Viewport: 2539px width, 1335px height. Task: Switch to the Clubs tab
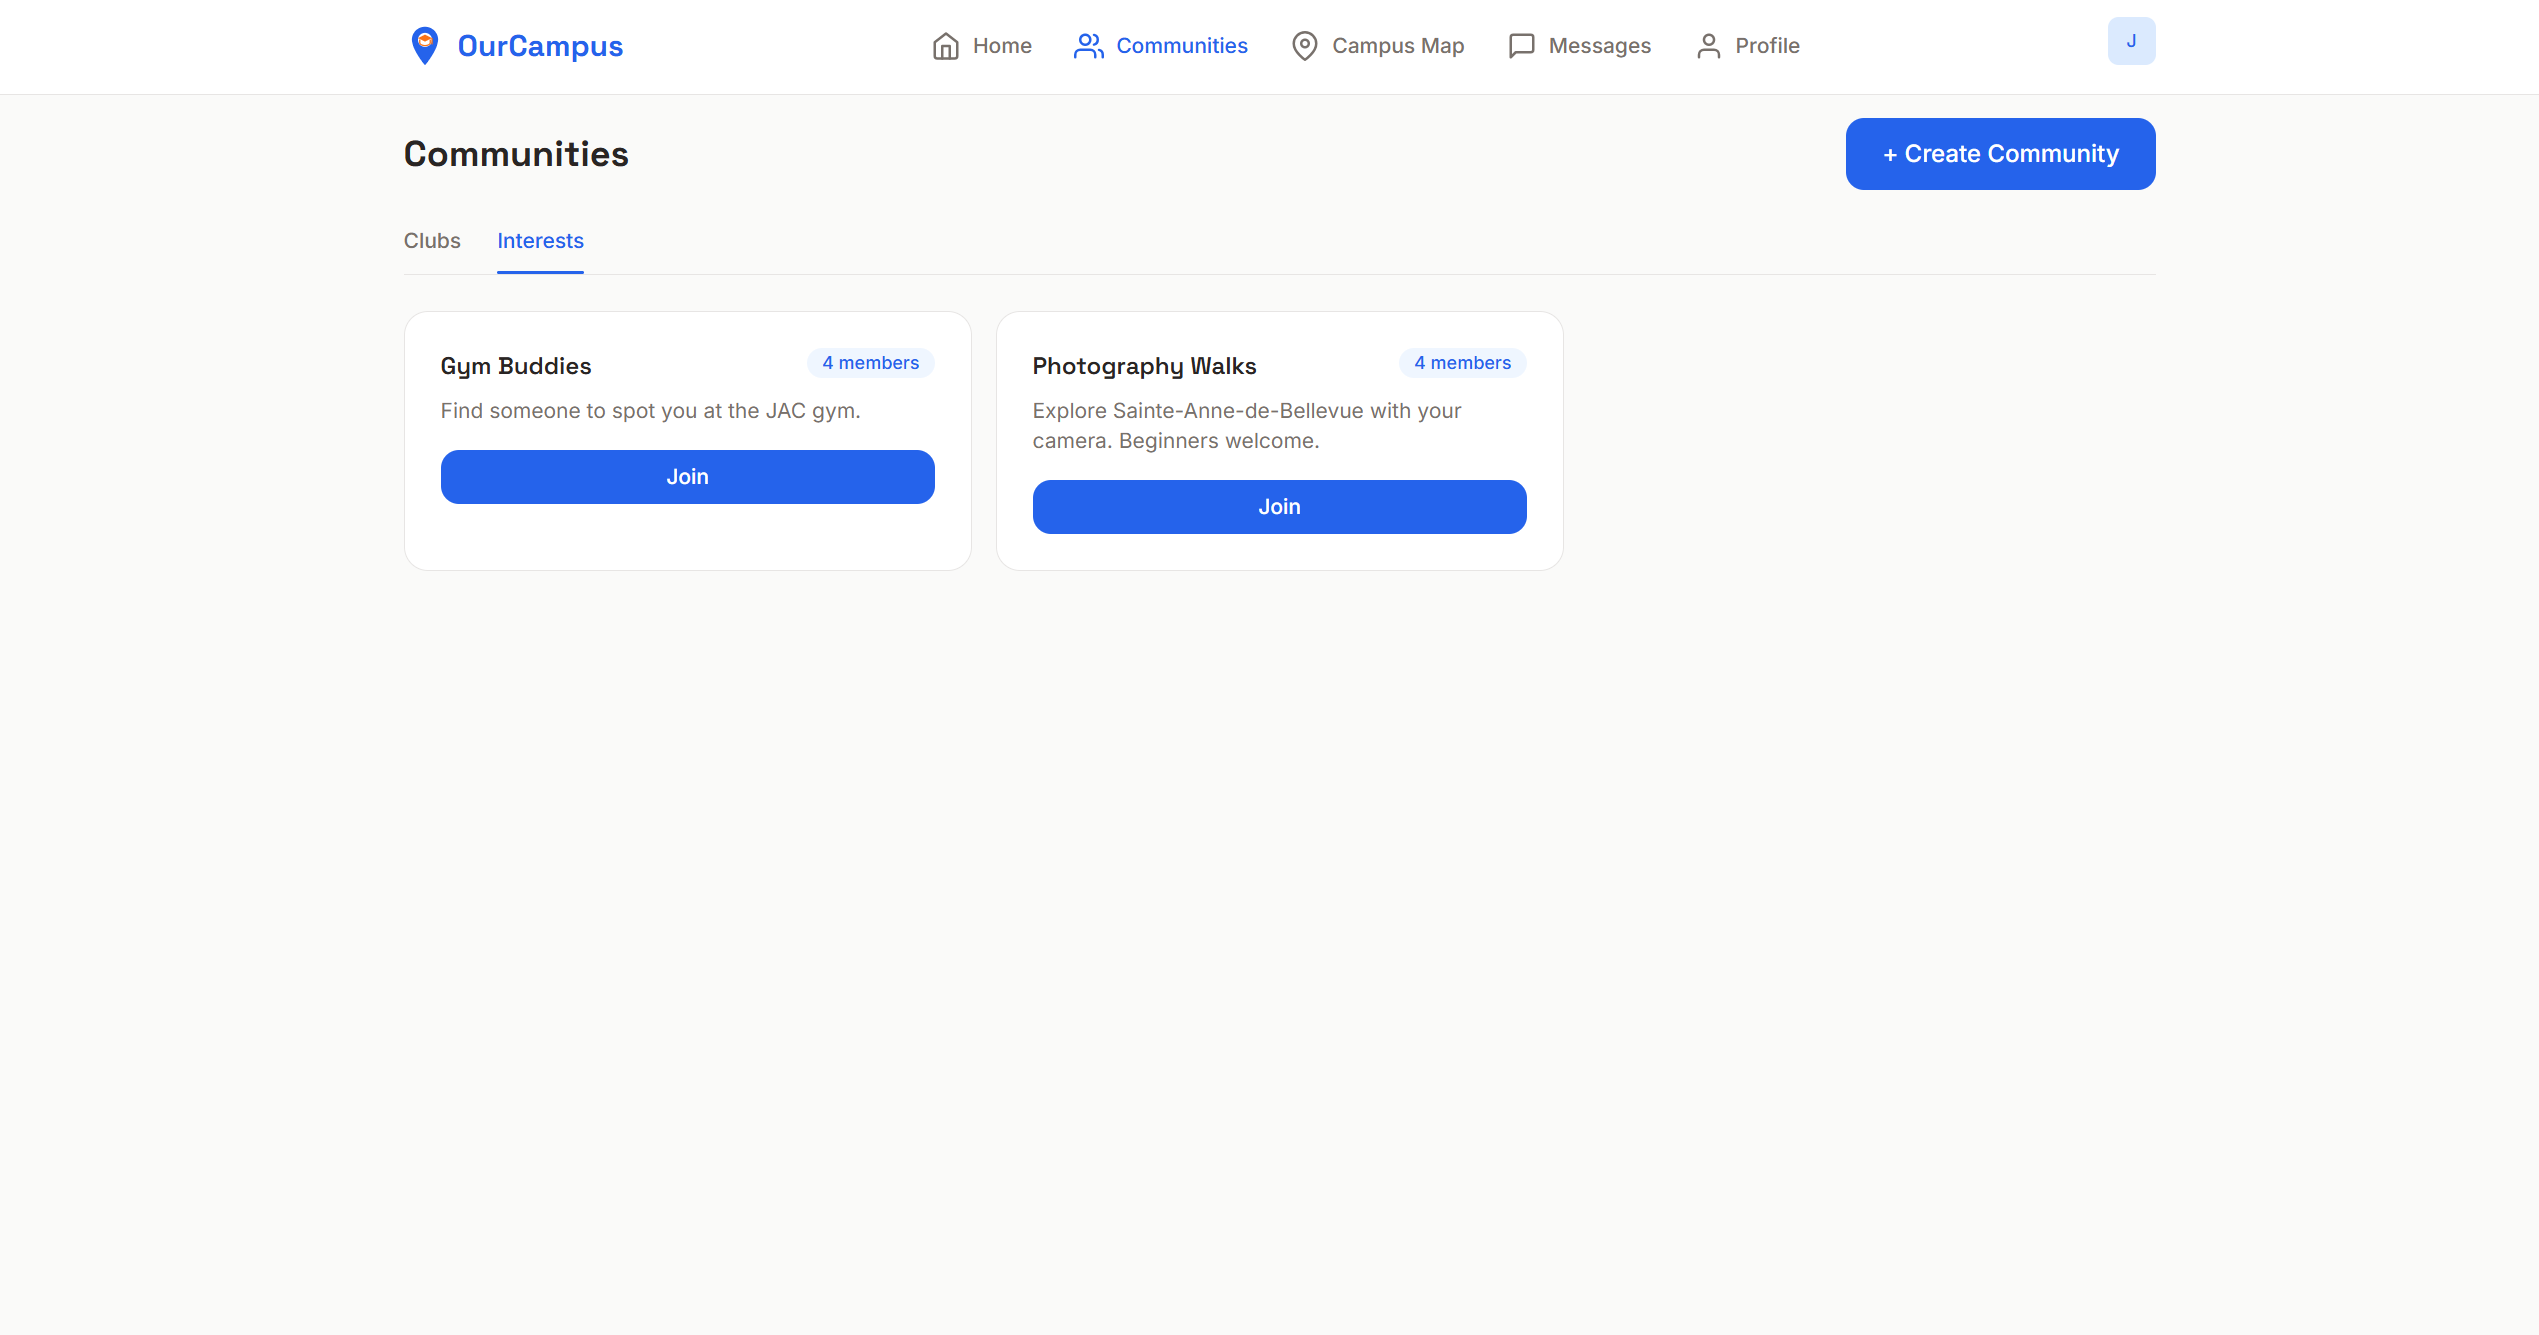coord(432,241)
